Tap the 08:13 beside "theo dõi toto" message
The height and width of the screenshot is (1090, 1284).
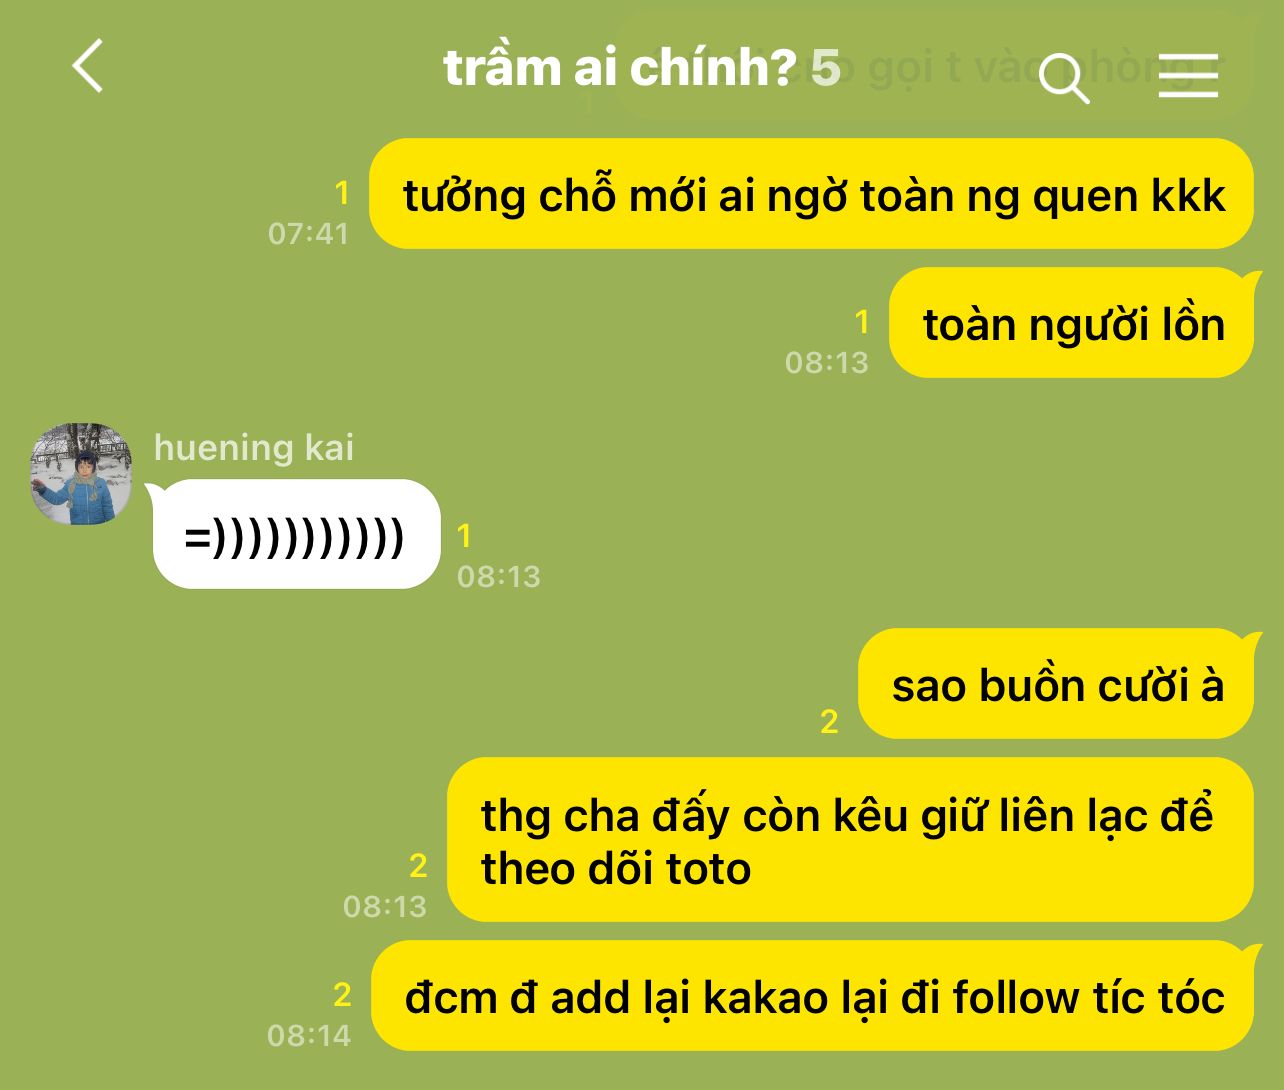pos(385,906)
